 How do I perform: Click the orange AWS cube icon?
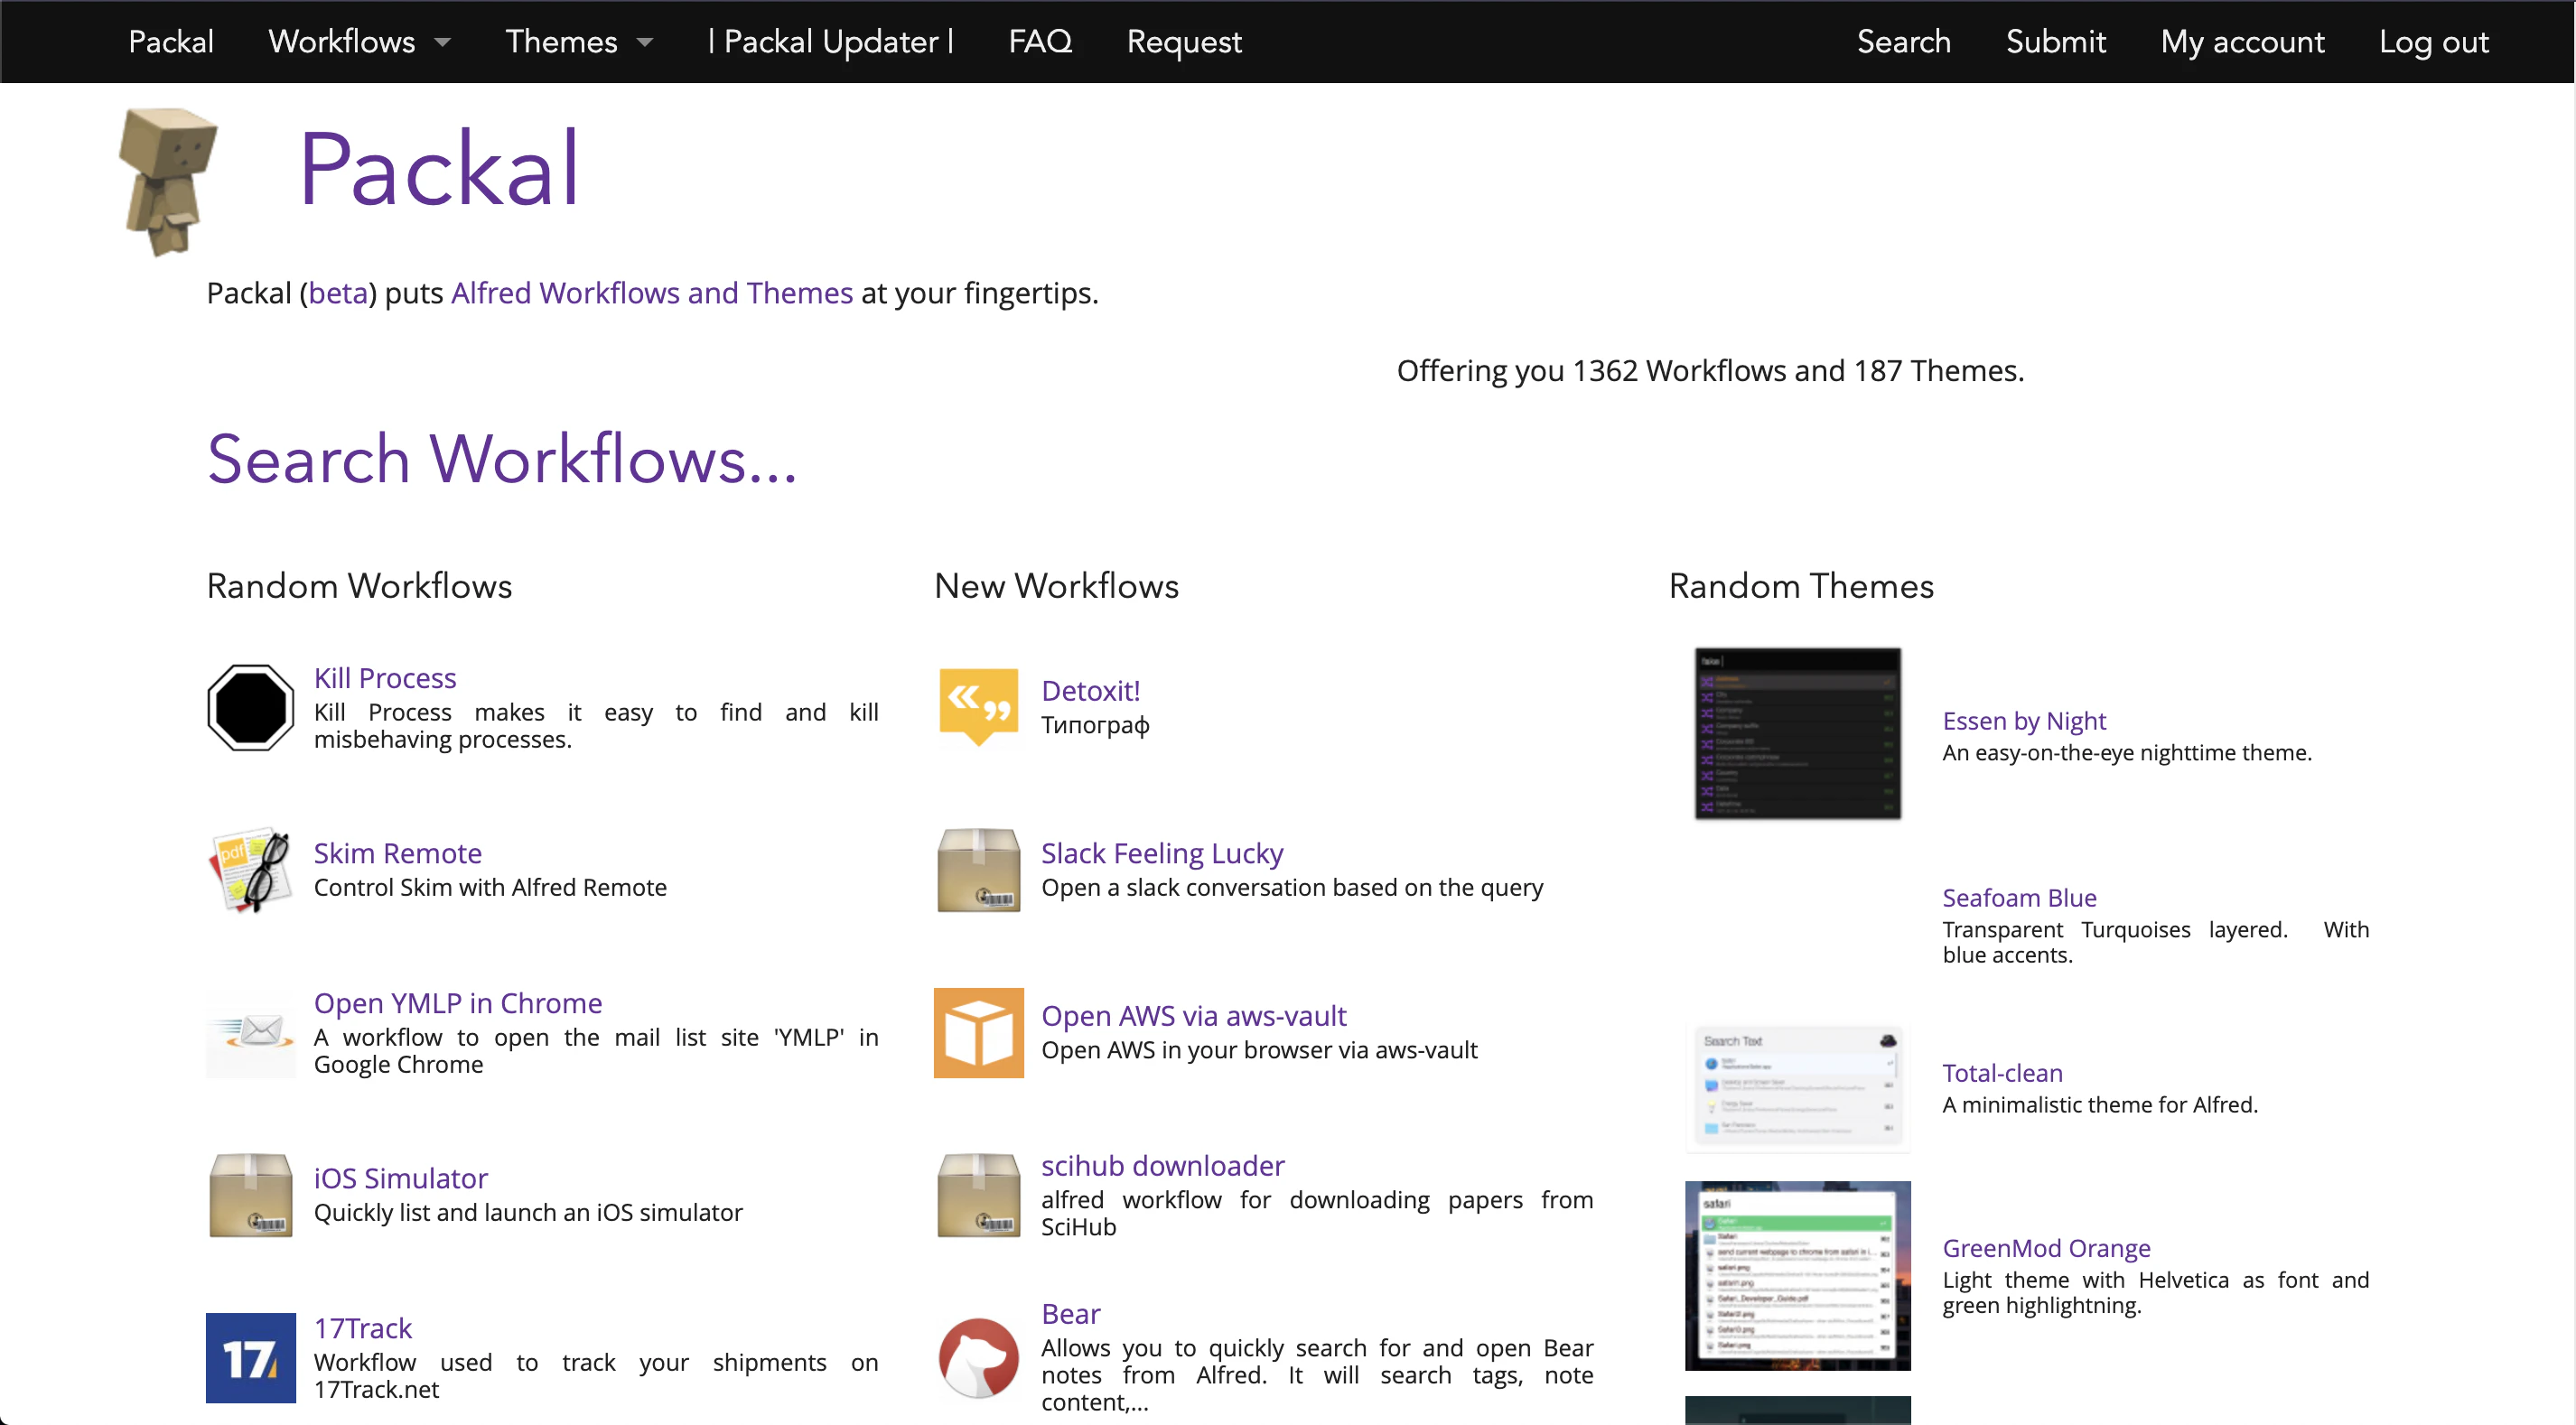coord(978,1032)
